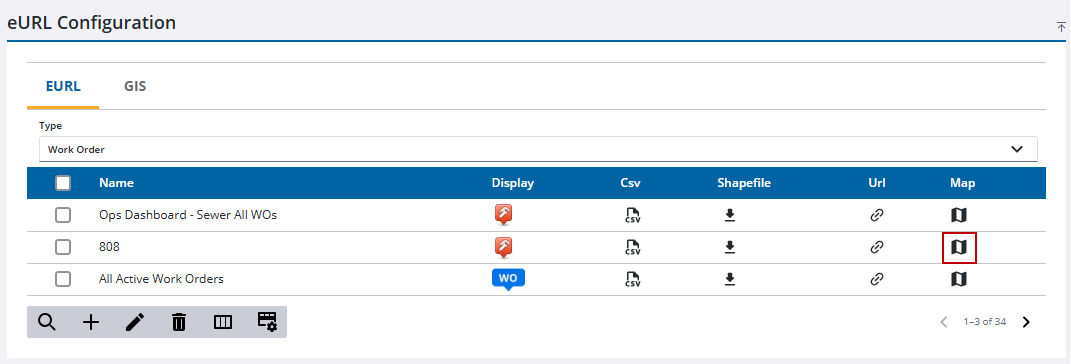Open the grid settings icon with gear
This screenshot has height=364, width=1071.
pyautogui.click(x=267, y=322)
